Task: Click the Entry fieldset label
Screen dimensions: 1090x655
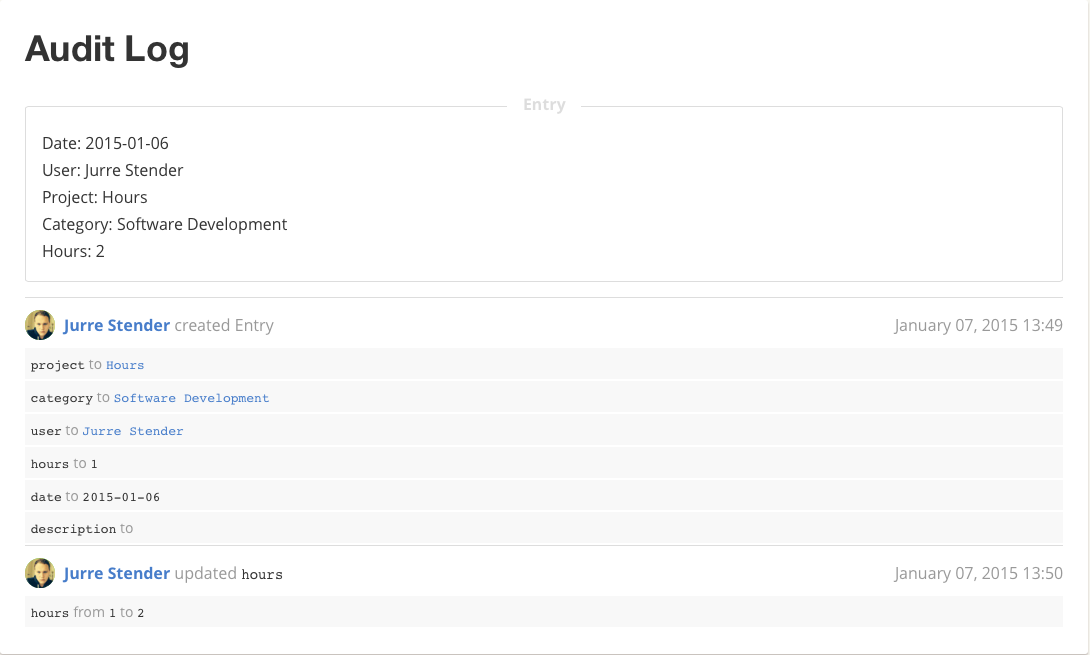Action: pos(544,105)
